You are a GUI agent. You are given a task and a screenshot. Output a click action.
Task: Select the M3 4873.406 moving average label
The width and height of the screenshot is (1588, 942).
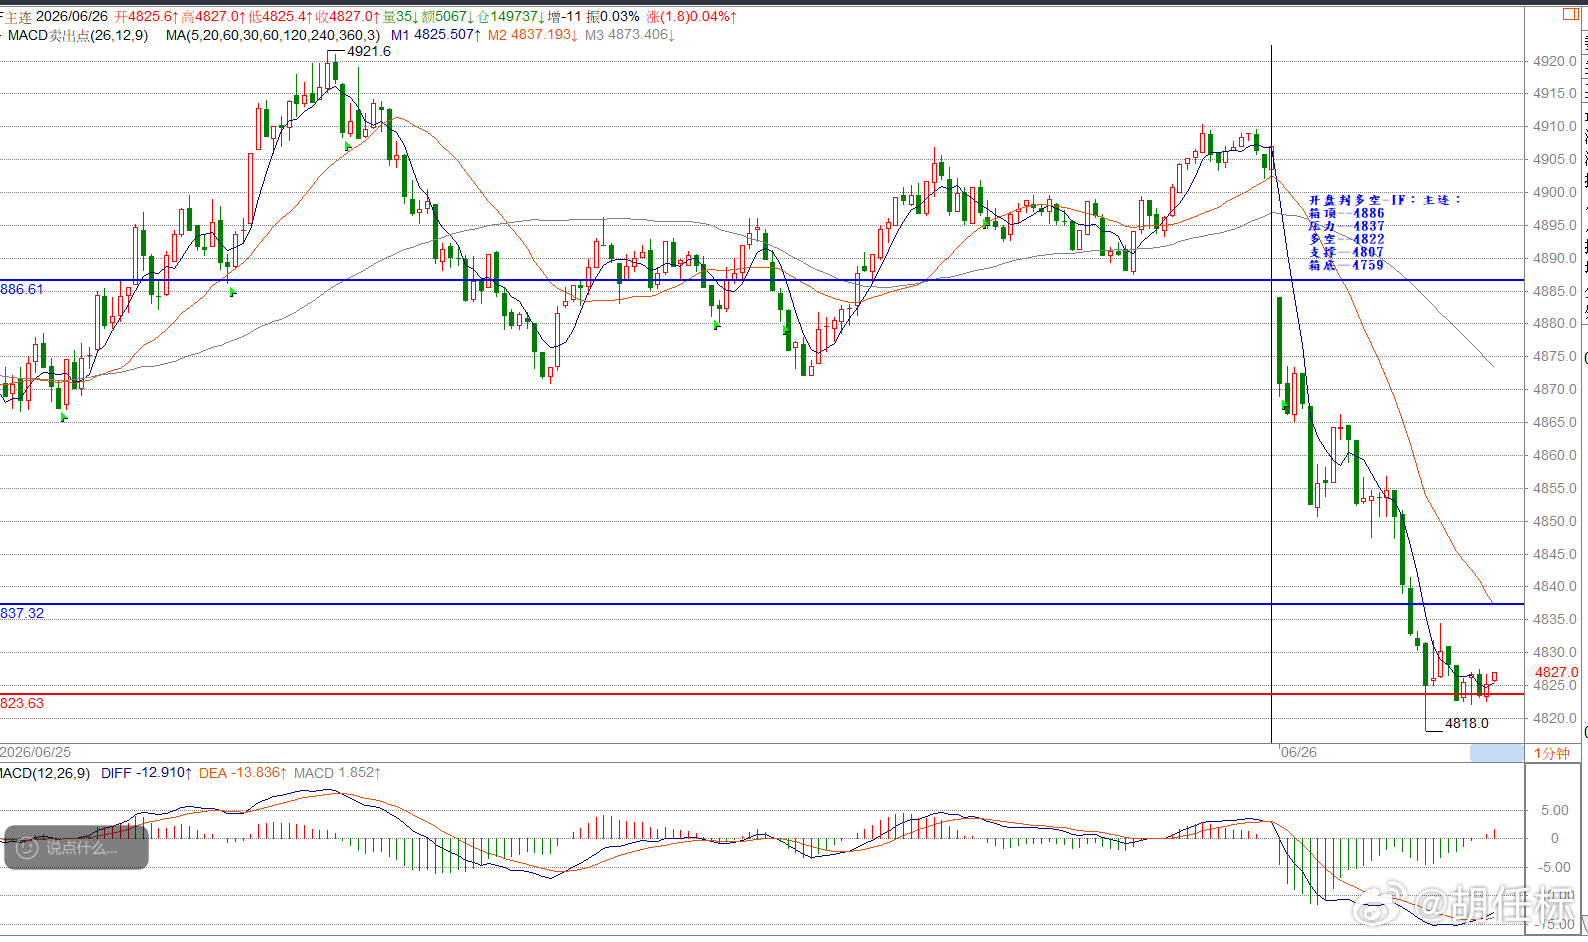point(630,35)
